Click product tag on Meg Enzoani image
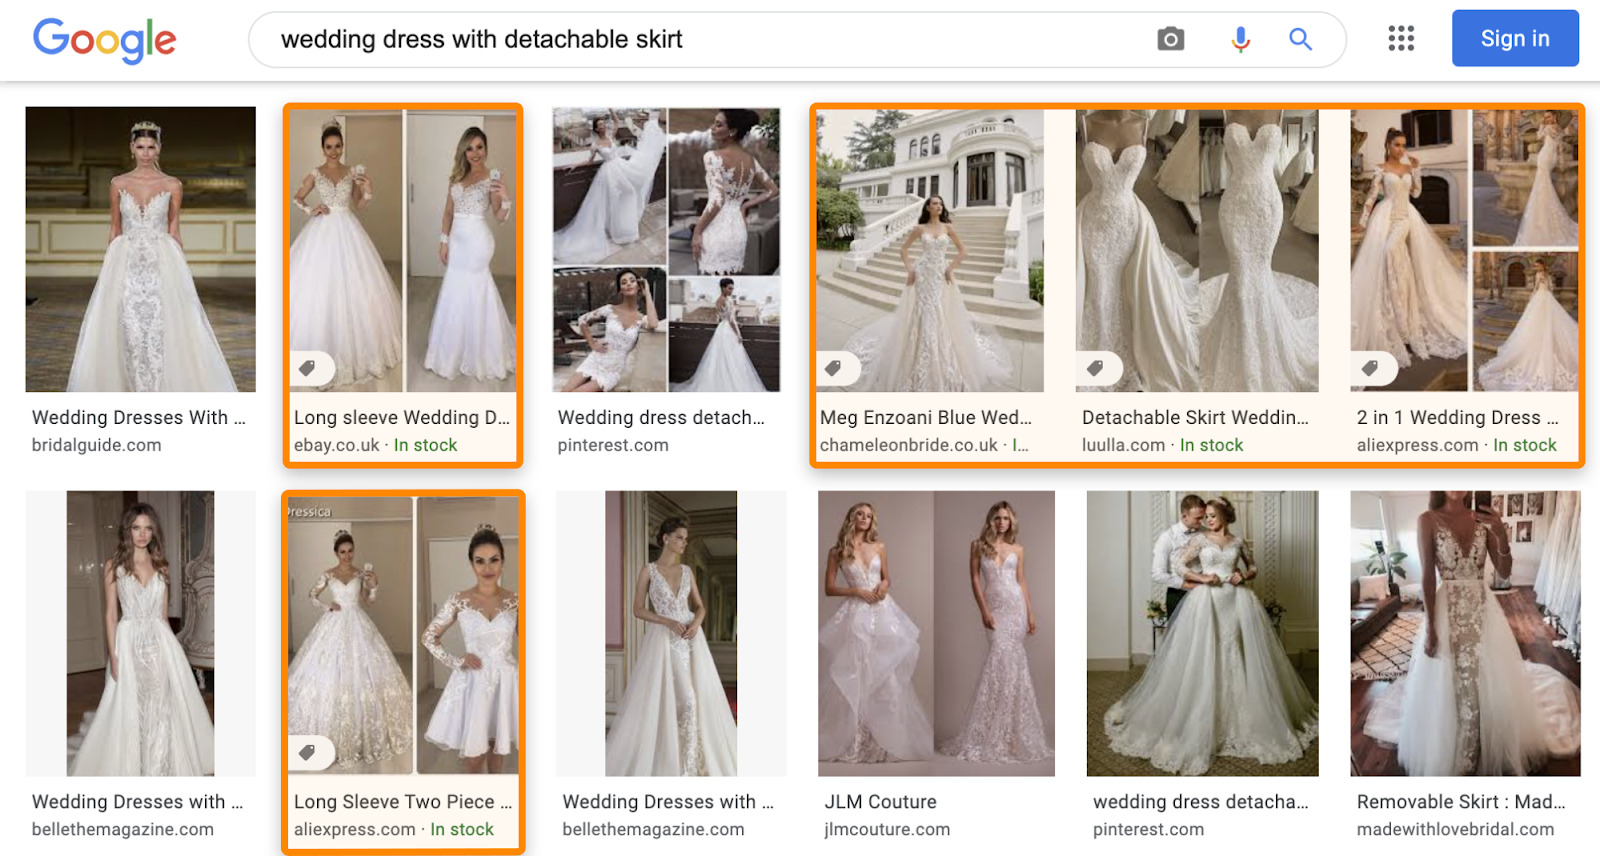1600x856 pixels. click(833, 368)
